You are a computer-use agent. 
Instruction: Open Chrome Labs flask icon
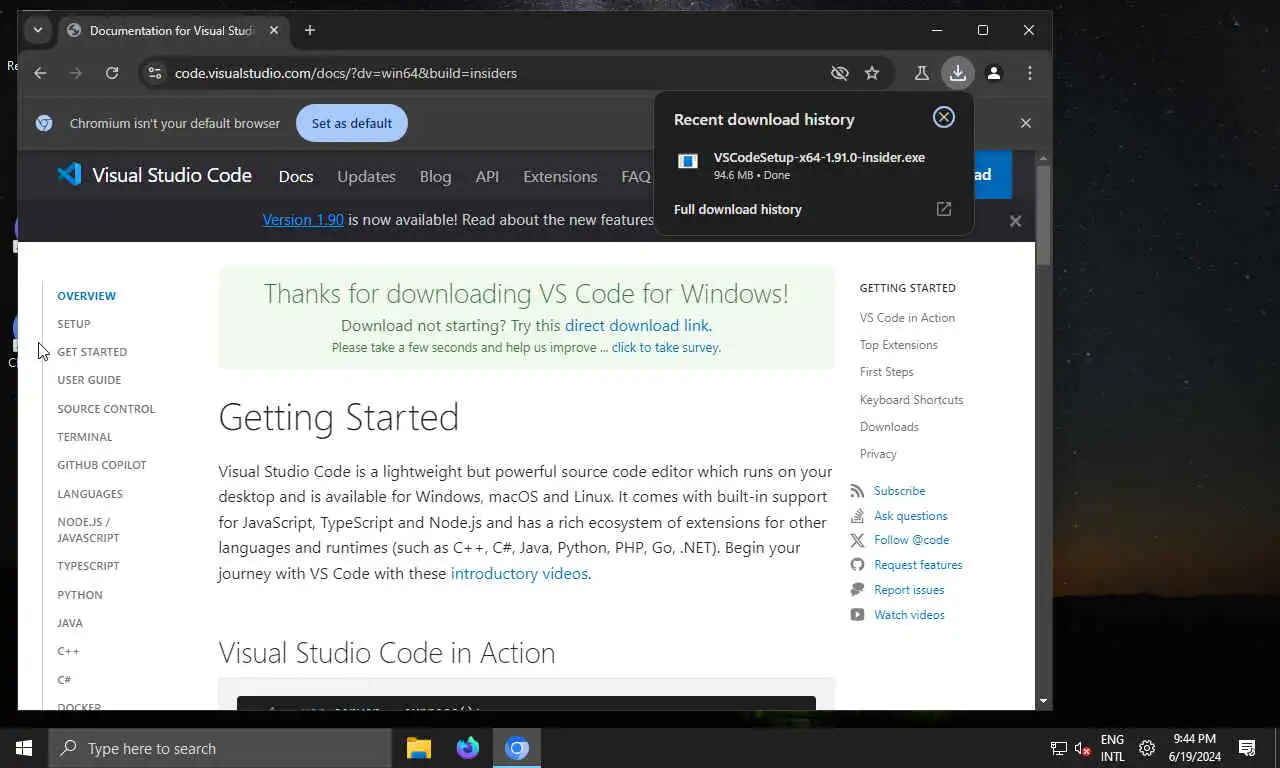coord(922,73)
